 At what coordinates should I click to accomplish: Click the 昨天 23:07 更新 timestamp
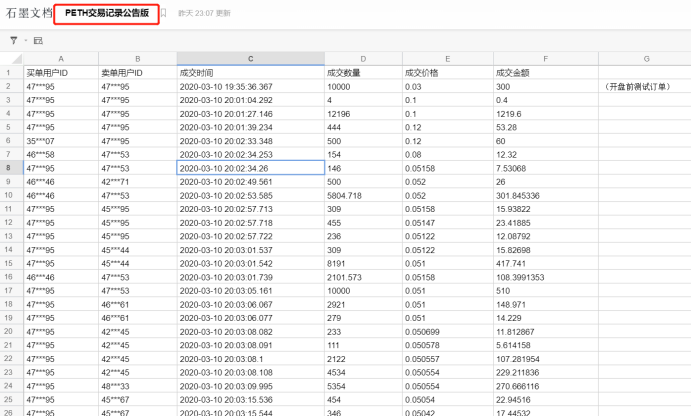tap(204, 13)
